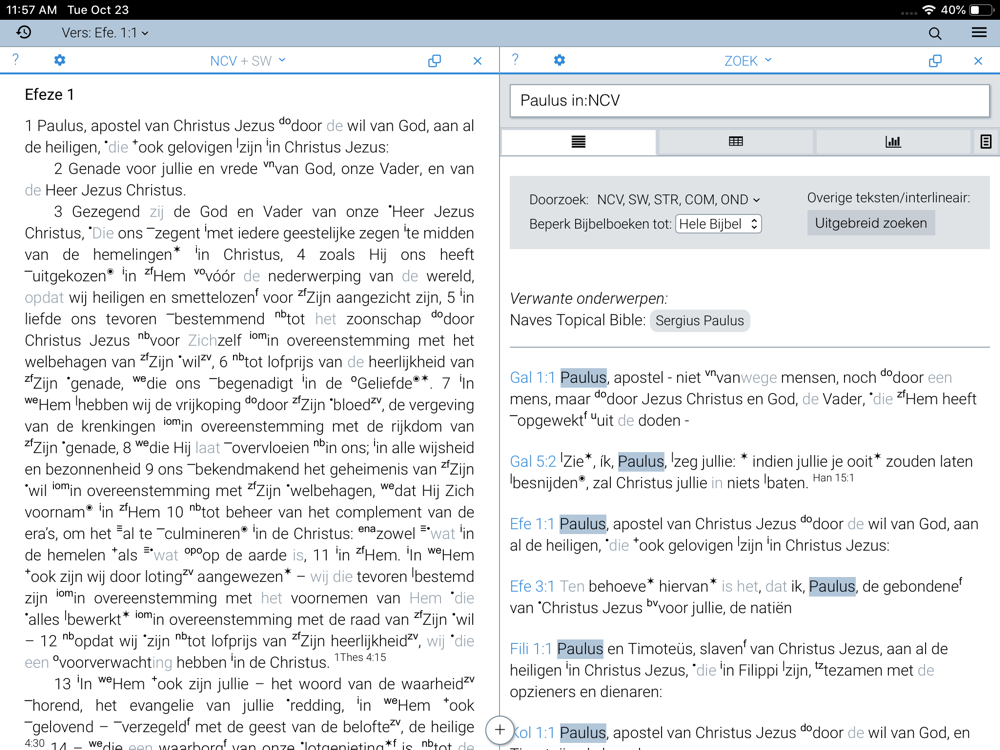Open the verse selector Vers: Efe. 1:1
The width and height of the screenshot is (1000, 750).
tap(105, 33)
